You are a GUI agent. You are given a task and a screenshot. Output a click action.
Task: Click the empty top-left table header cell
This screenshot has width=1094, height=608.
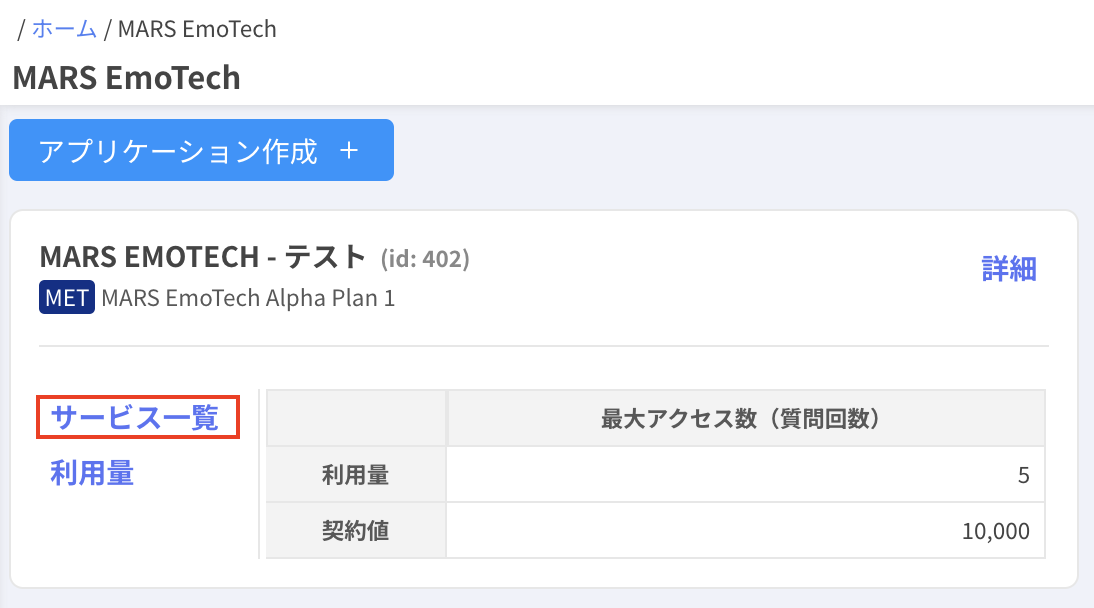point(356,419)
